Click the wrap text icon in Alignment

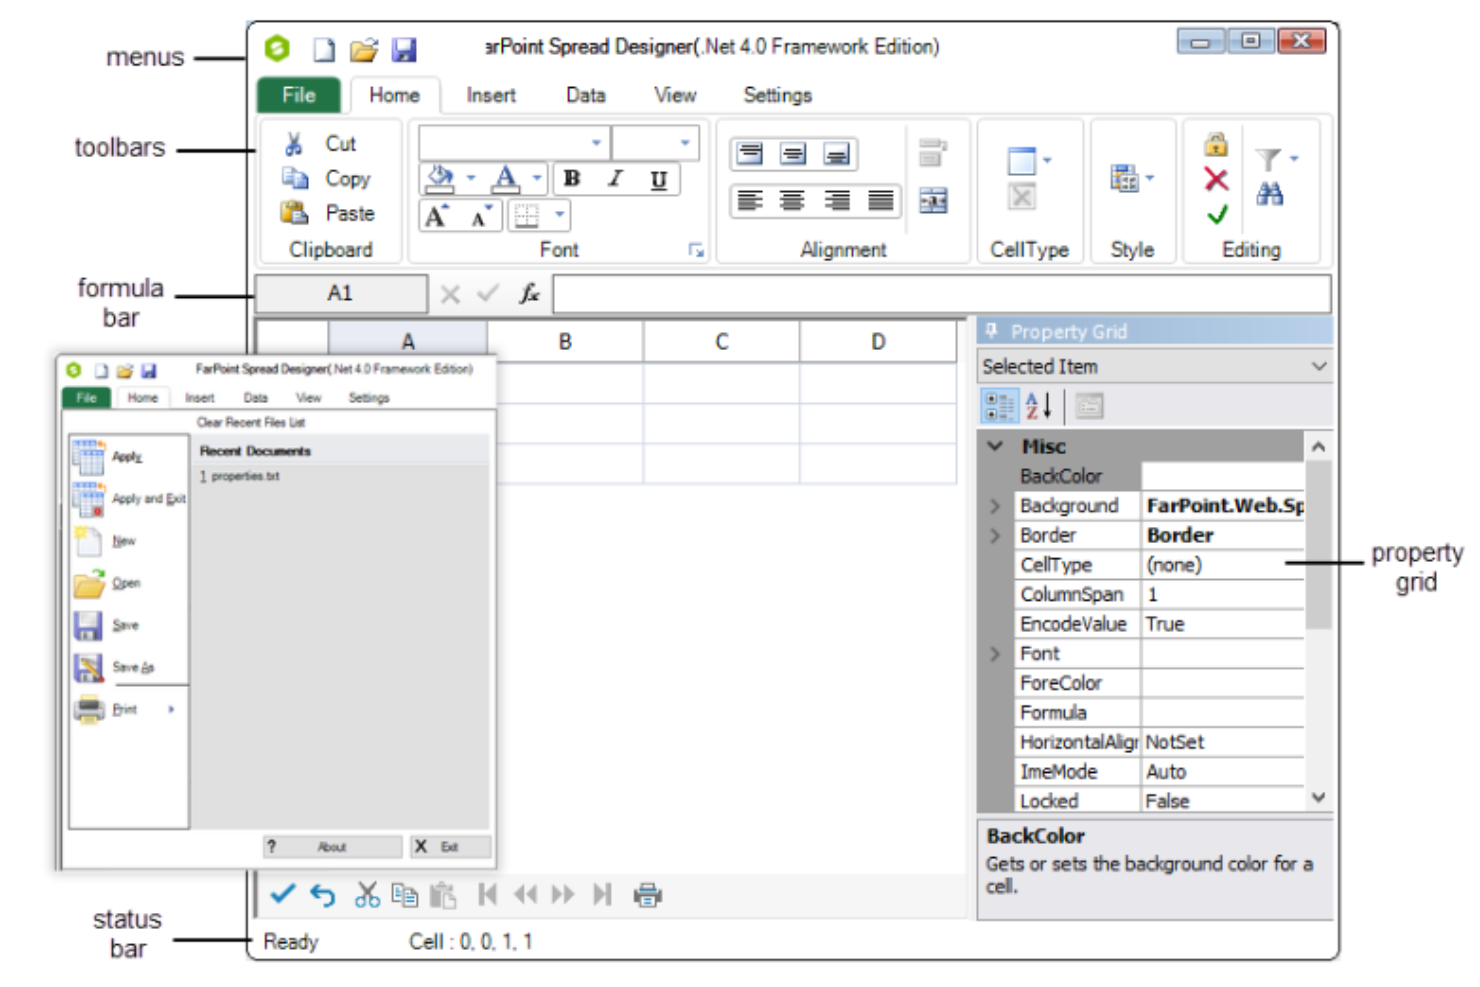932,153
